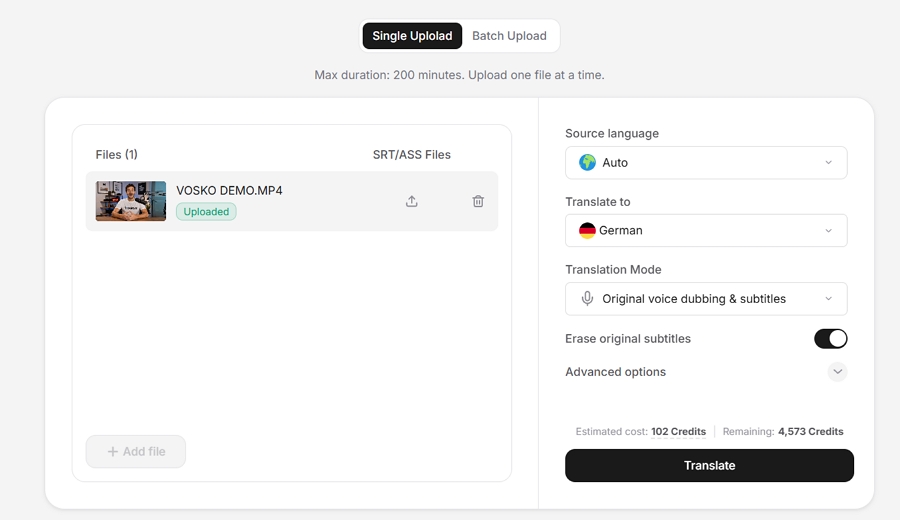Click the Max duration notice text
900x520 pixels.
459,75
